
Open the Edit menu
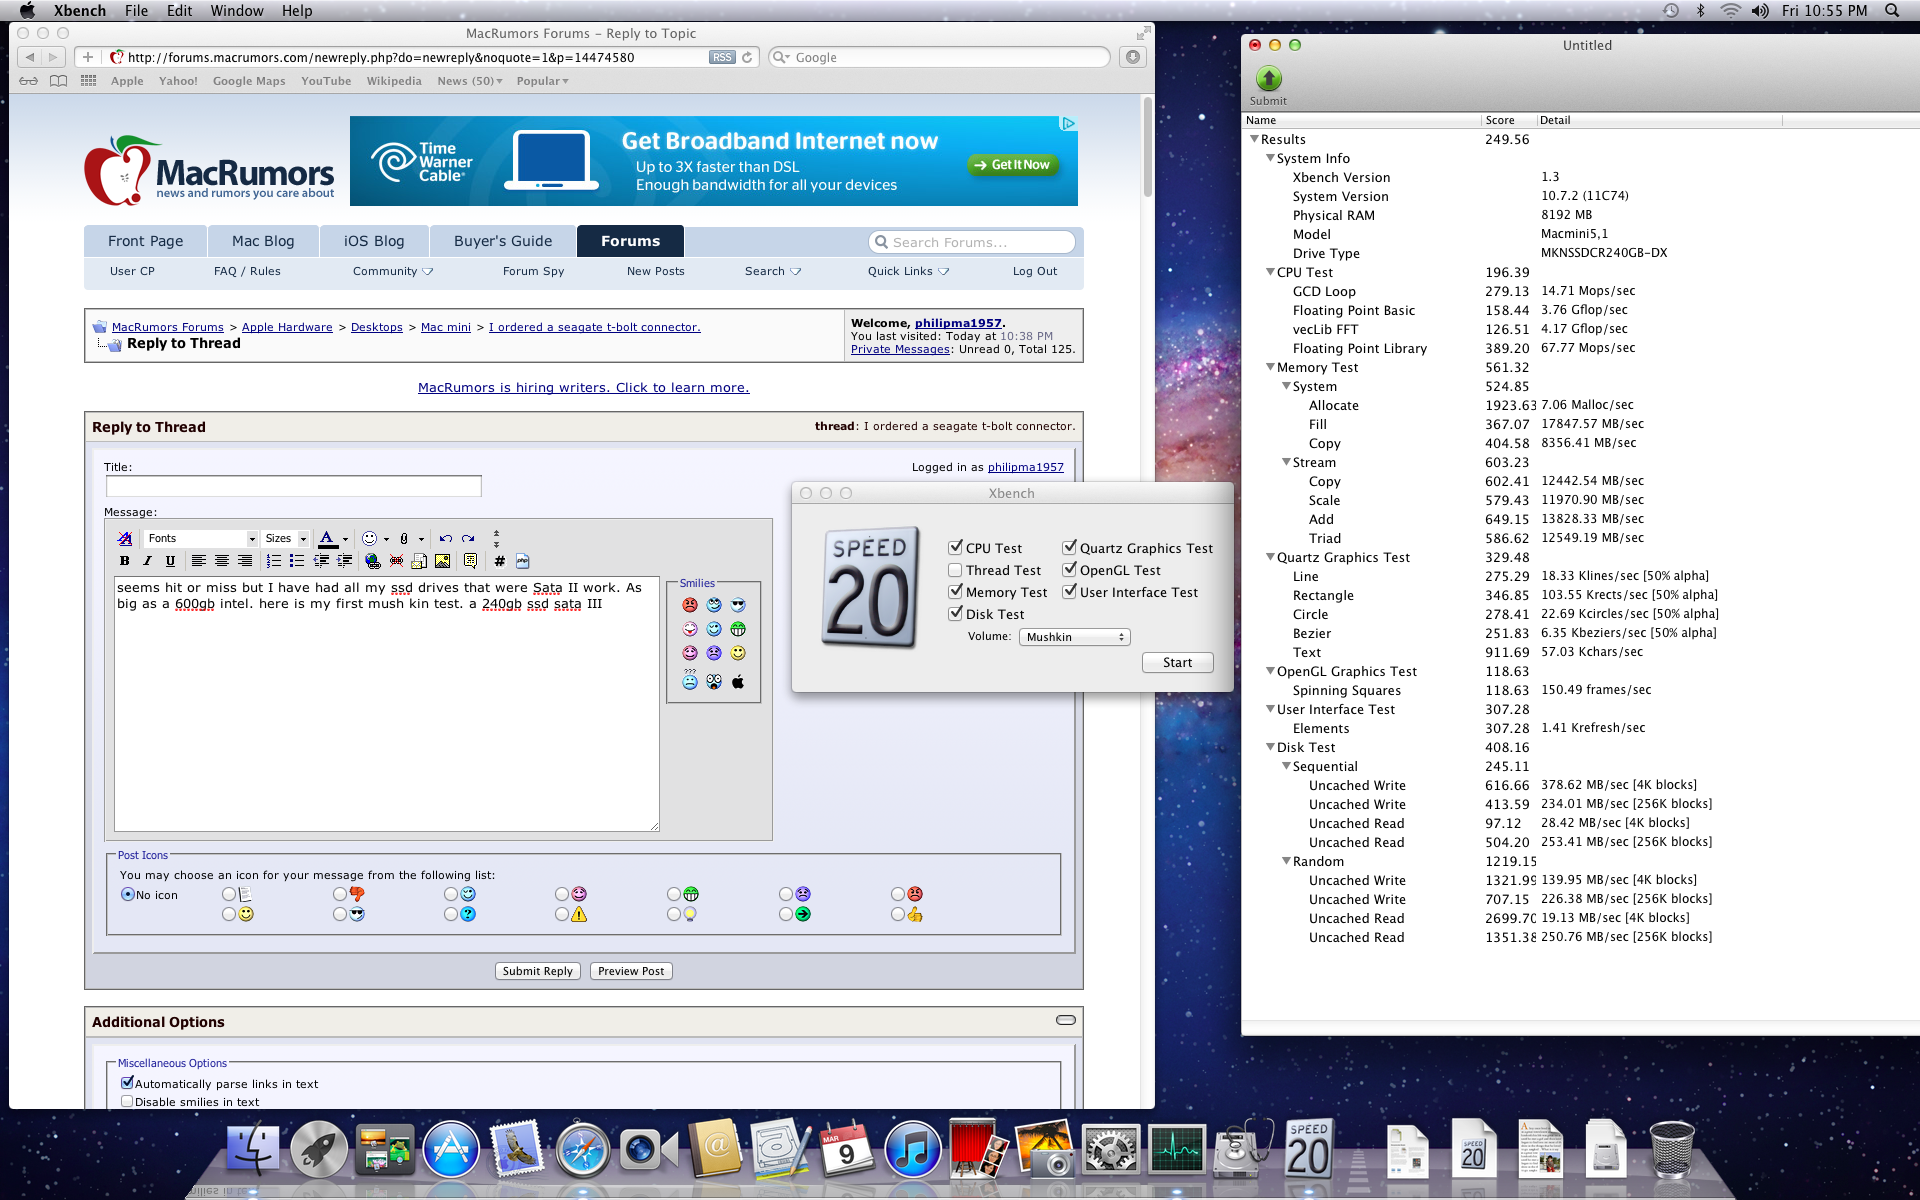[x=179, y=11]
